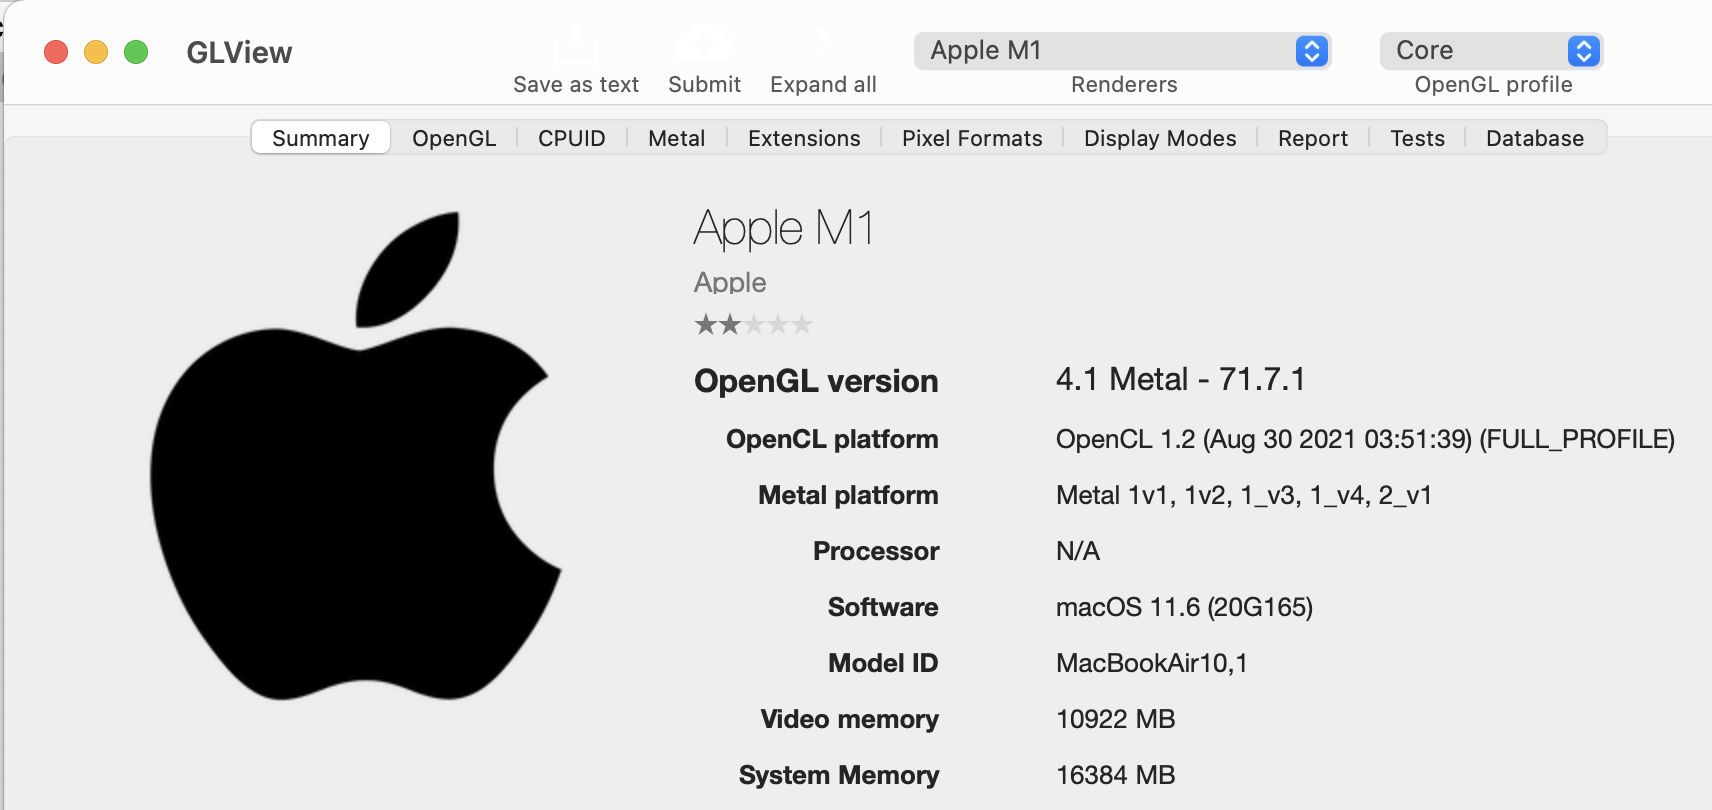Open the Extensions tab
1712x810 pixels.
point(803,138)
